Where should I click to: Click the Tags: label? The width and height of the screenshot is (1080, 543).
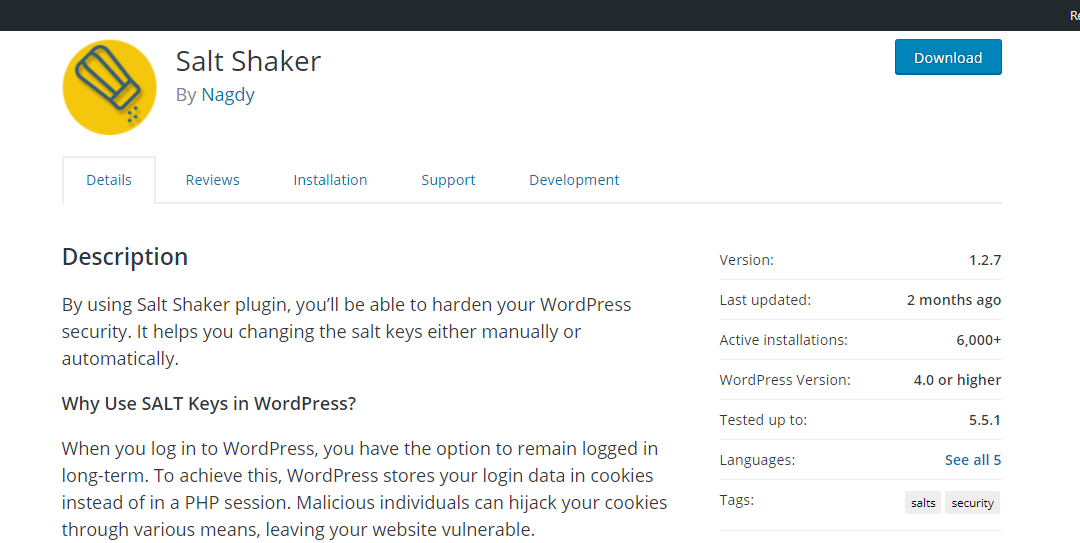pyautogui.click(x=737, y=500)
